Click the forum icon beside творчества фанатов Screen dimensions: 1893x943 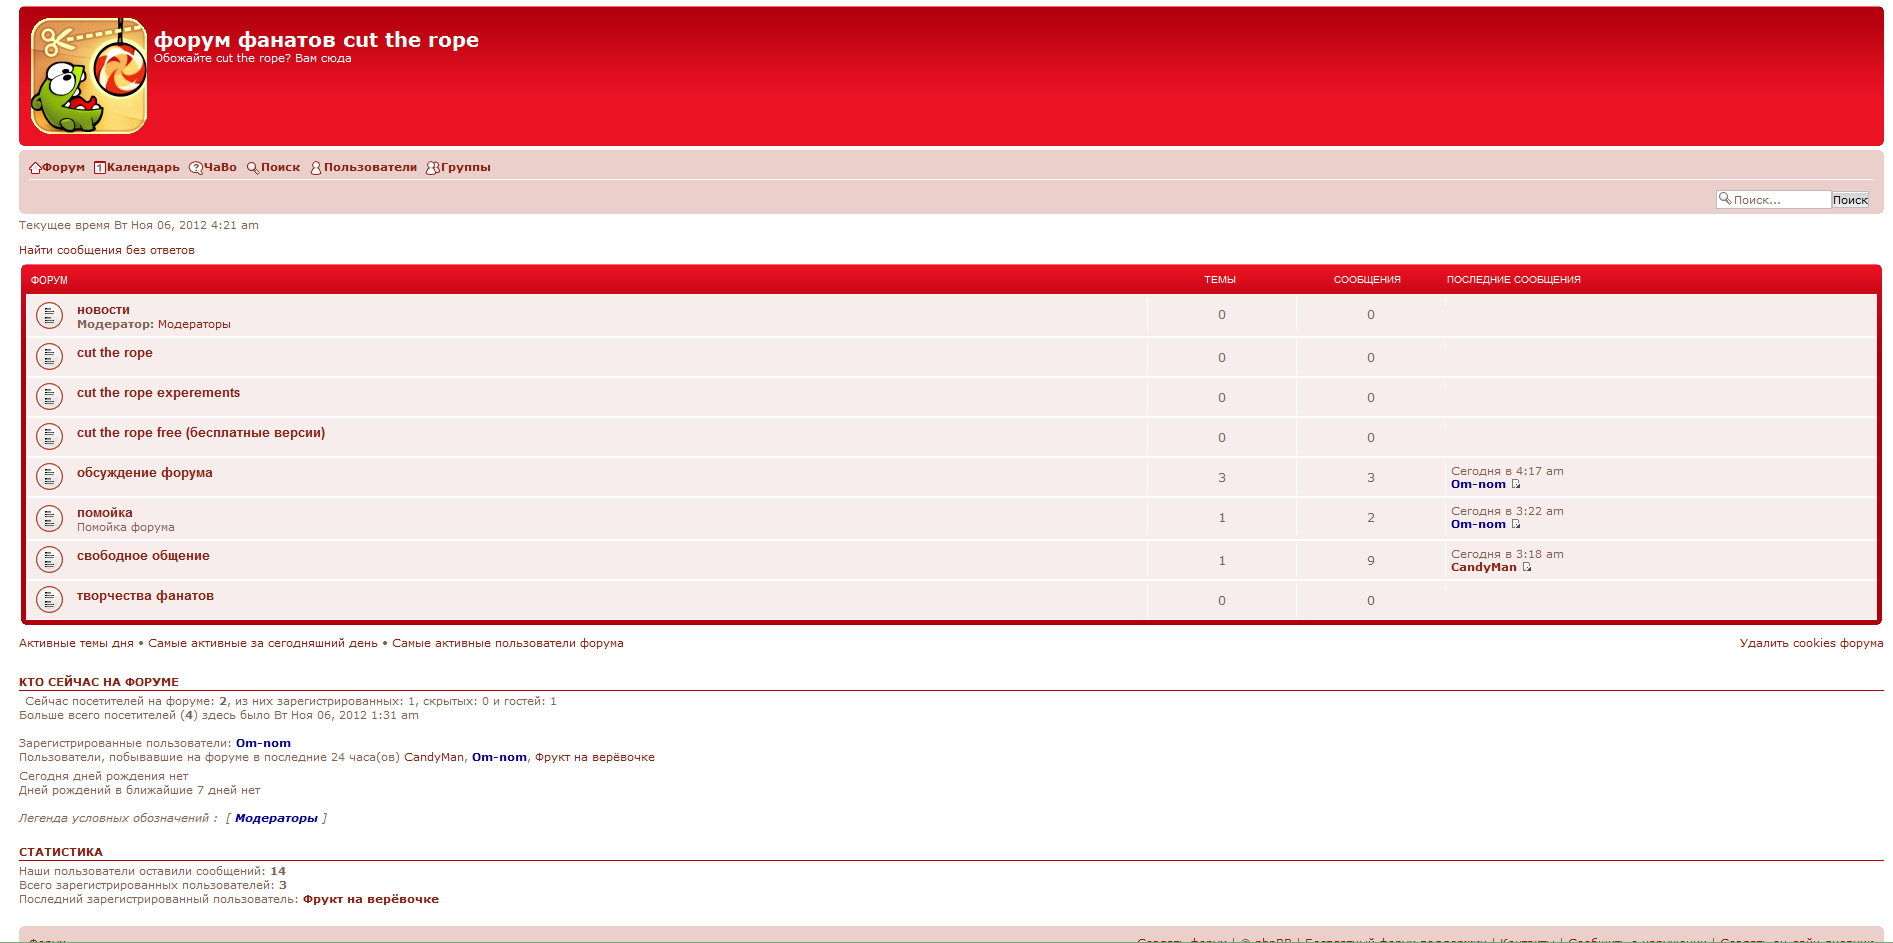[49, 600]
